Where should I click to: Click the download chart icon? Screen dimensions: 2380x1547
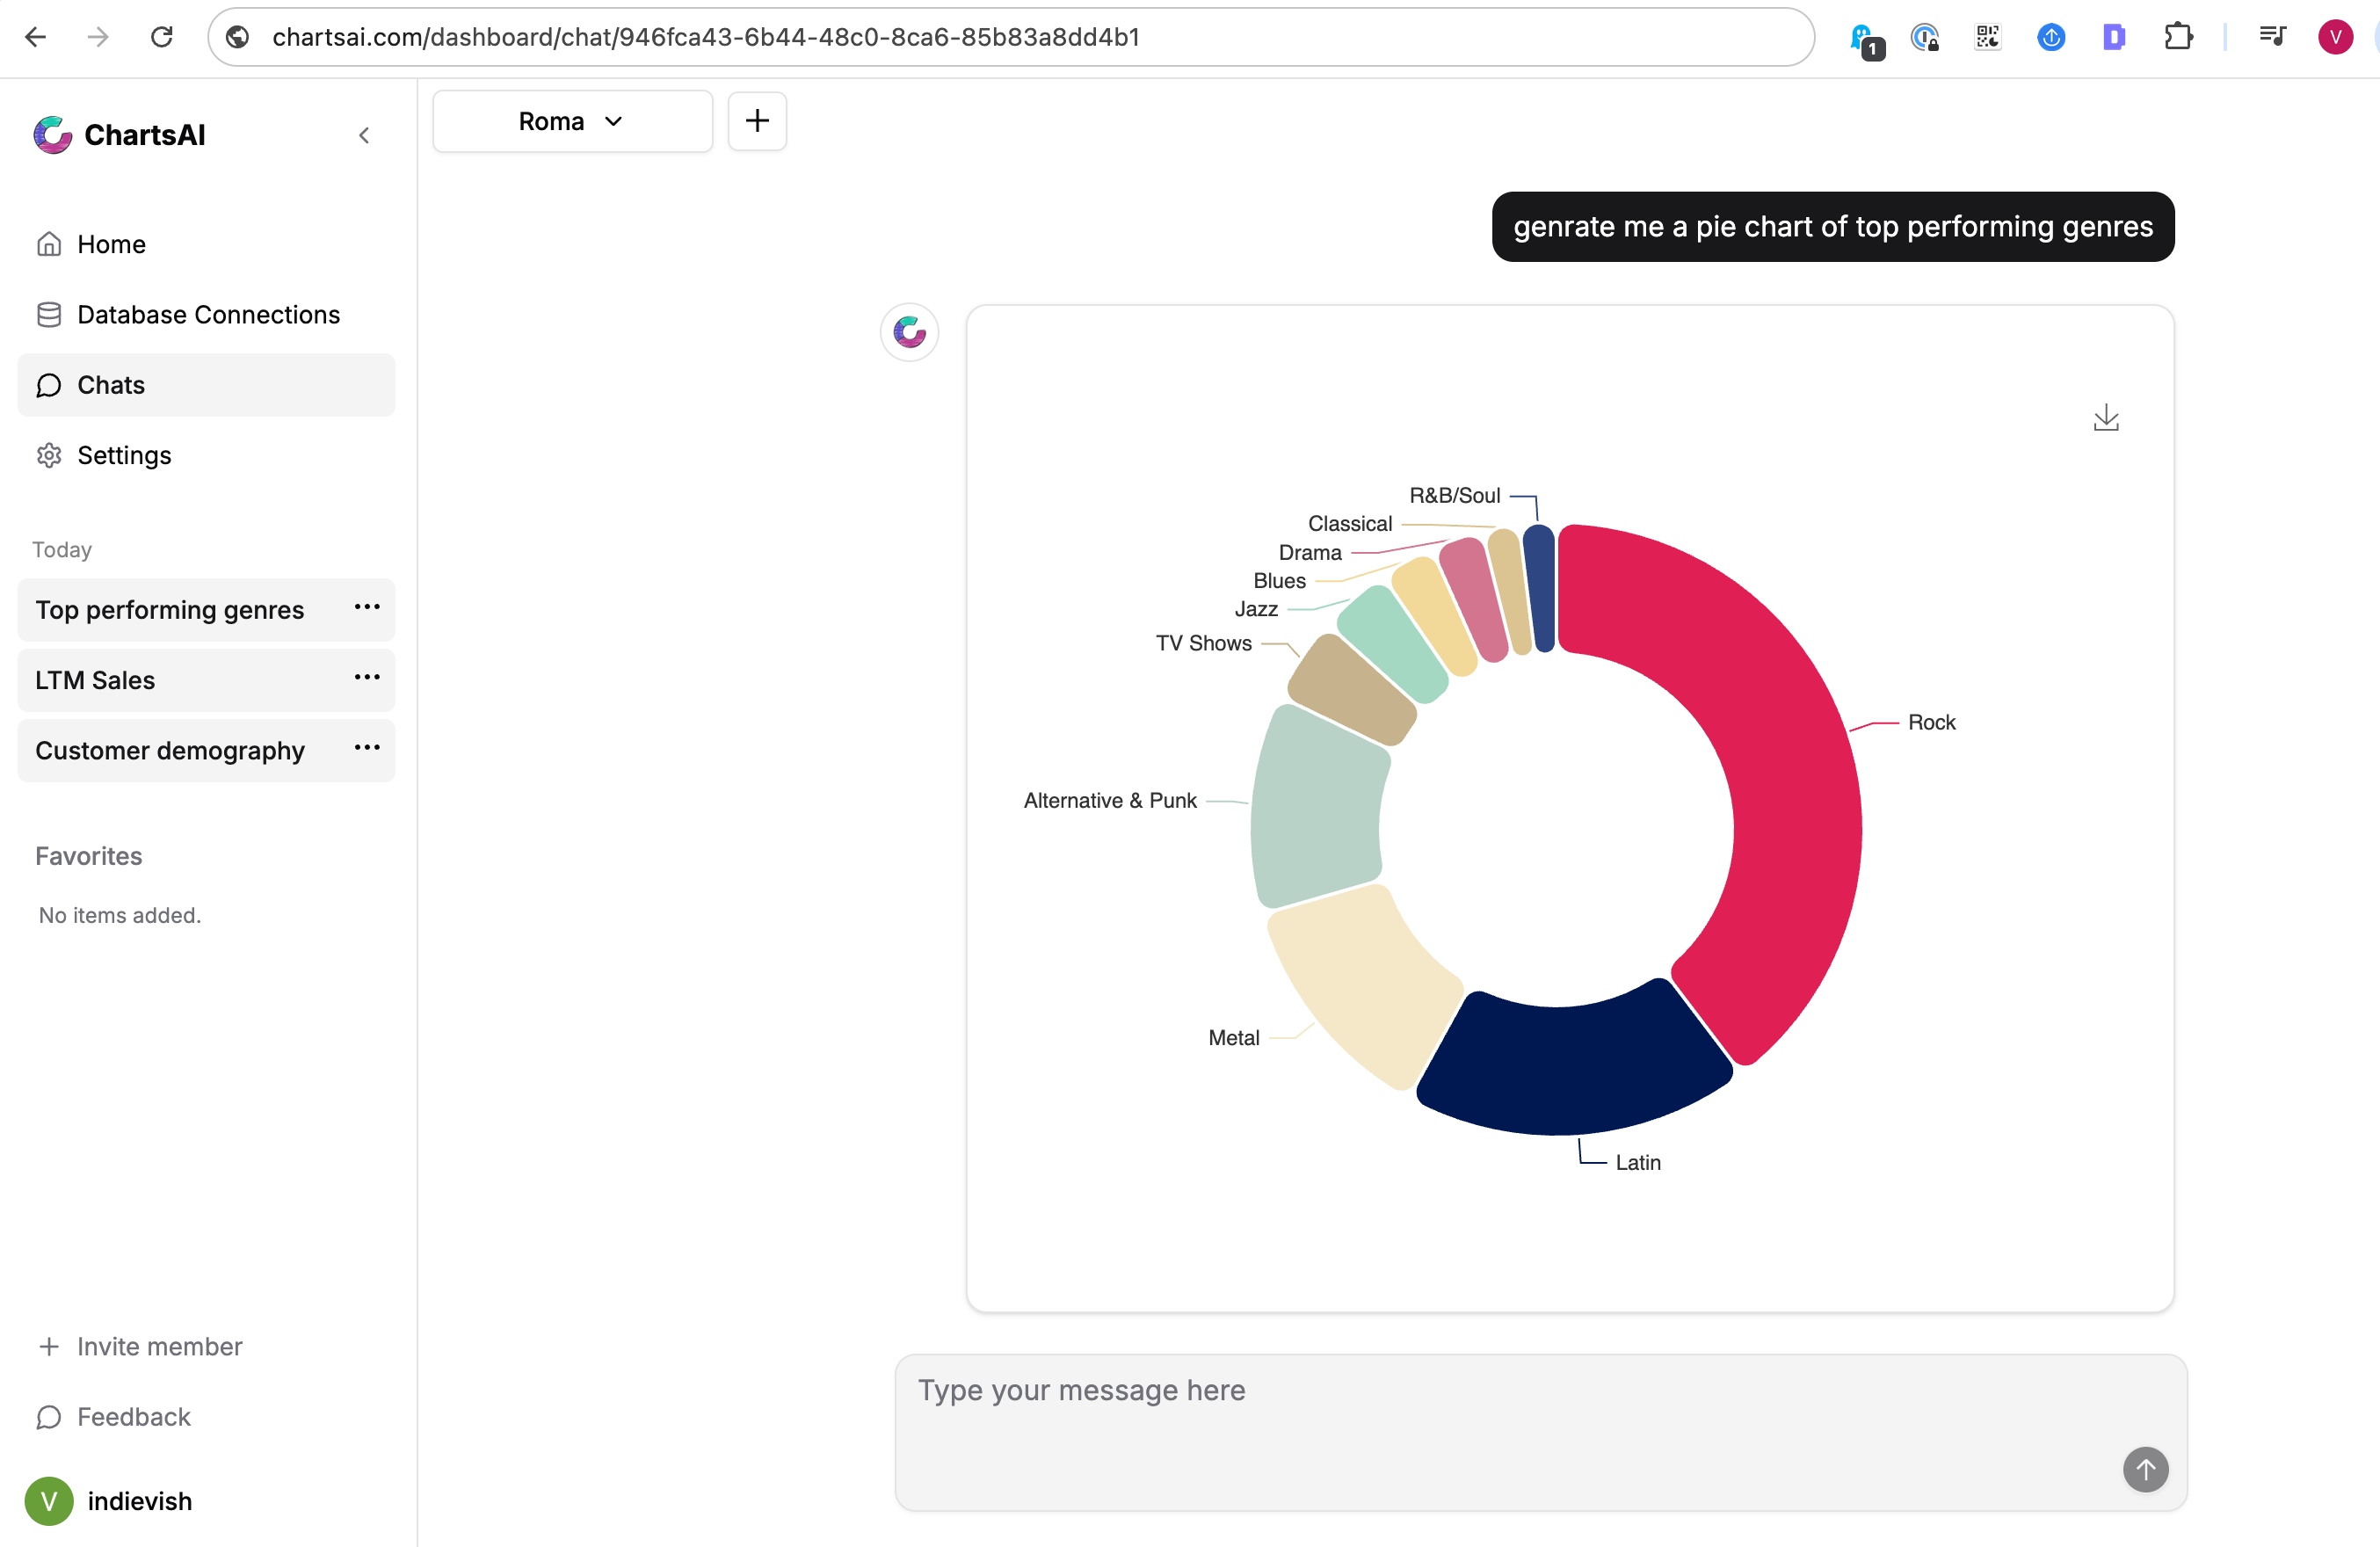2107,418
